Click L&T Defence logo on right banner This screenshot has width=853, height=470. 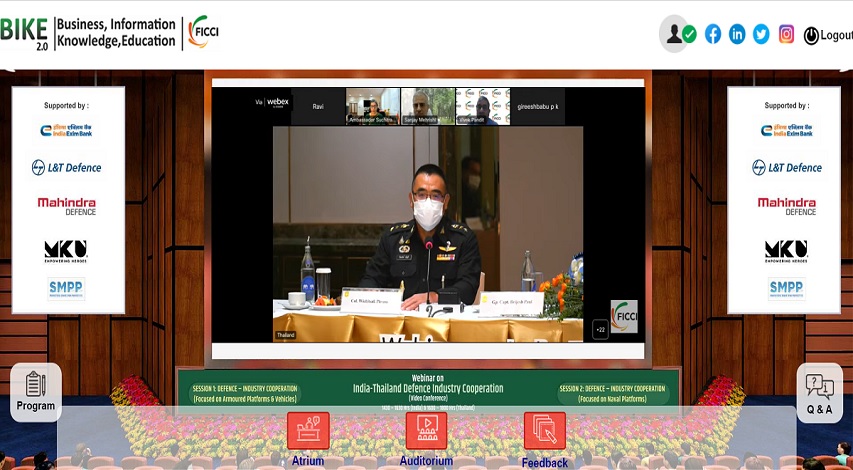[x=787, y=168]
